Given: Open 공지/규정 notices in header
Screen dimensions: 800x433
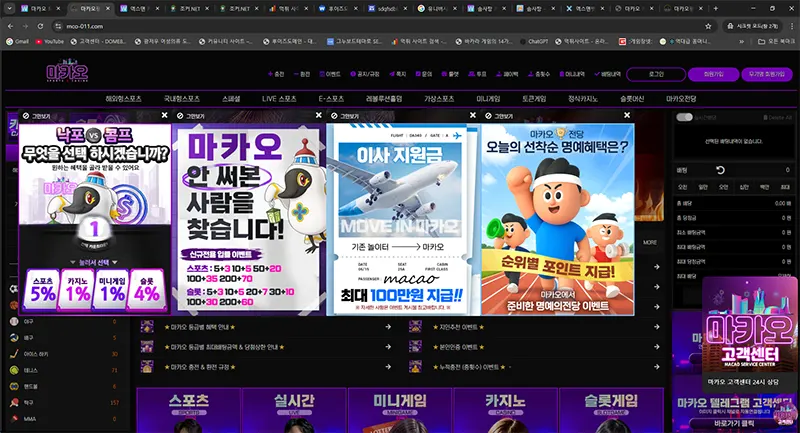Looking at the screenshot, I should pos(365,74).
